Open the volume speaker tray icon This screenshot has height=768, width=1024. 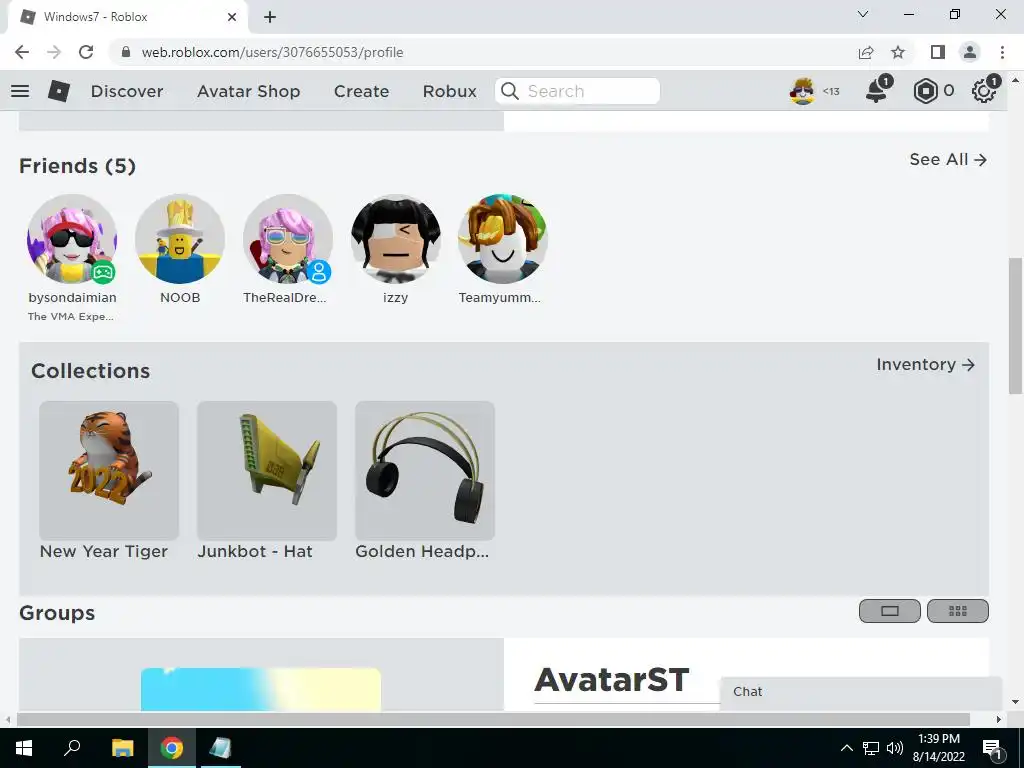point(895,748)
